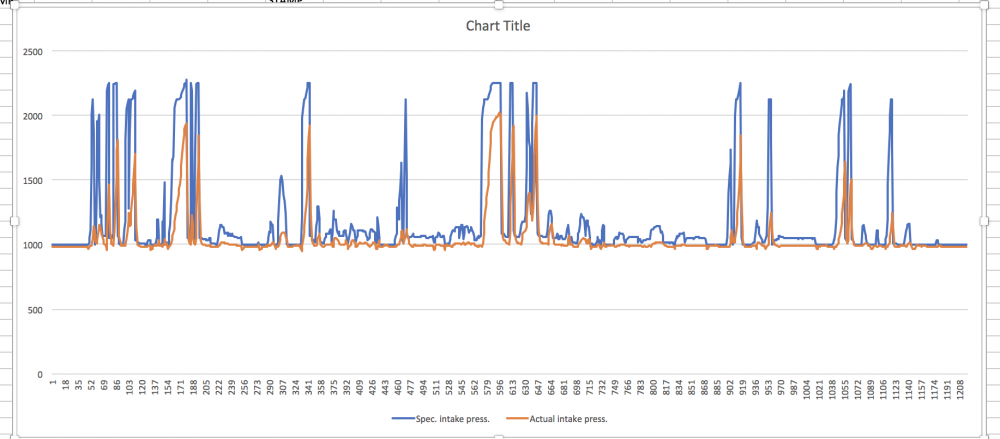Click the chart's left-middle resize handle
The image size is (1000, 439).
click(15, 221)
